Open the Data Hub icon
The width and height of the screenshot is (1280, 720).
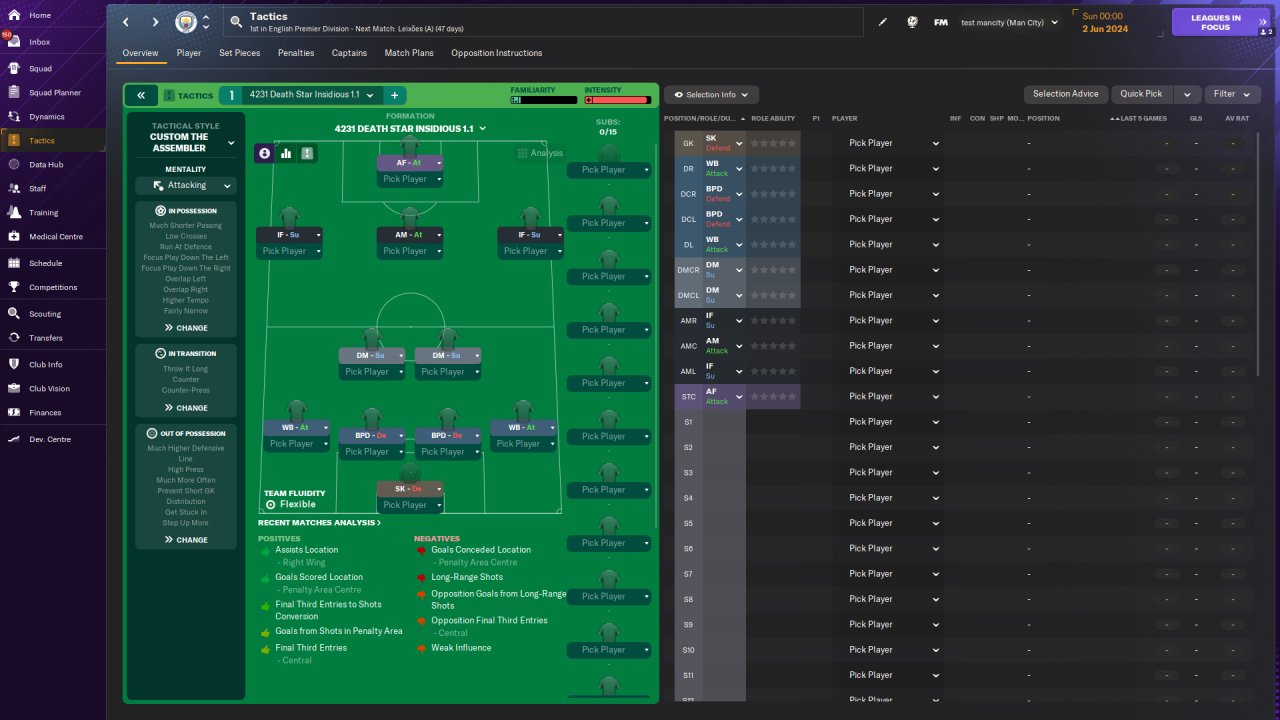coord(14,164)
